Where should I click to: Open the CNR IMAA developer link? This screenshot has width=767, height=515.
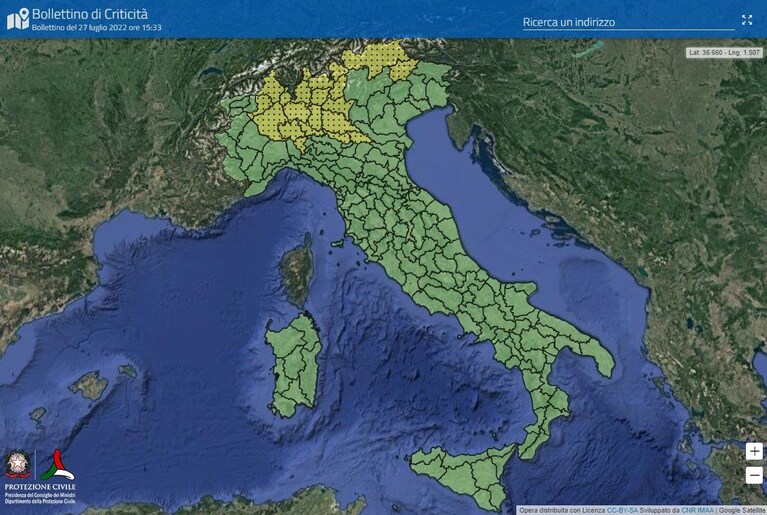698,510
